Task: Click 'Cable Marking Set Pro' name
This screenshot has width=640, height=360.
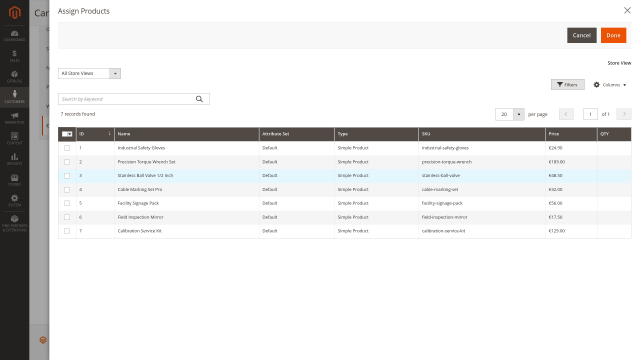Action: coord(140,190)
